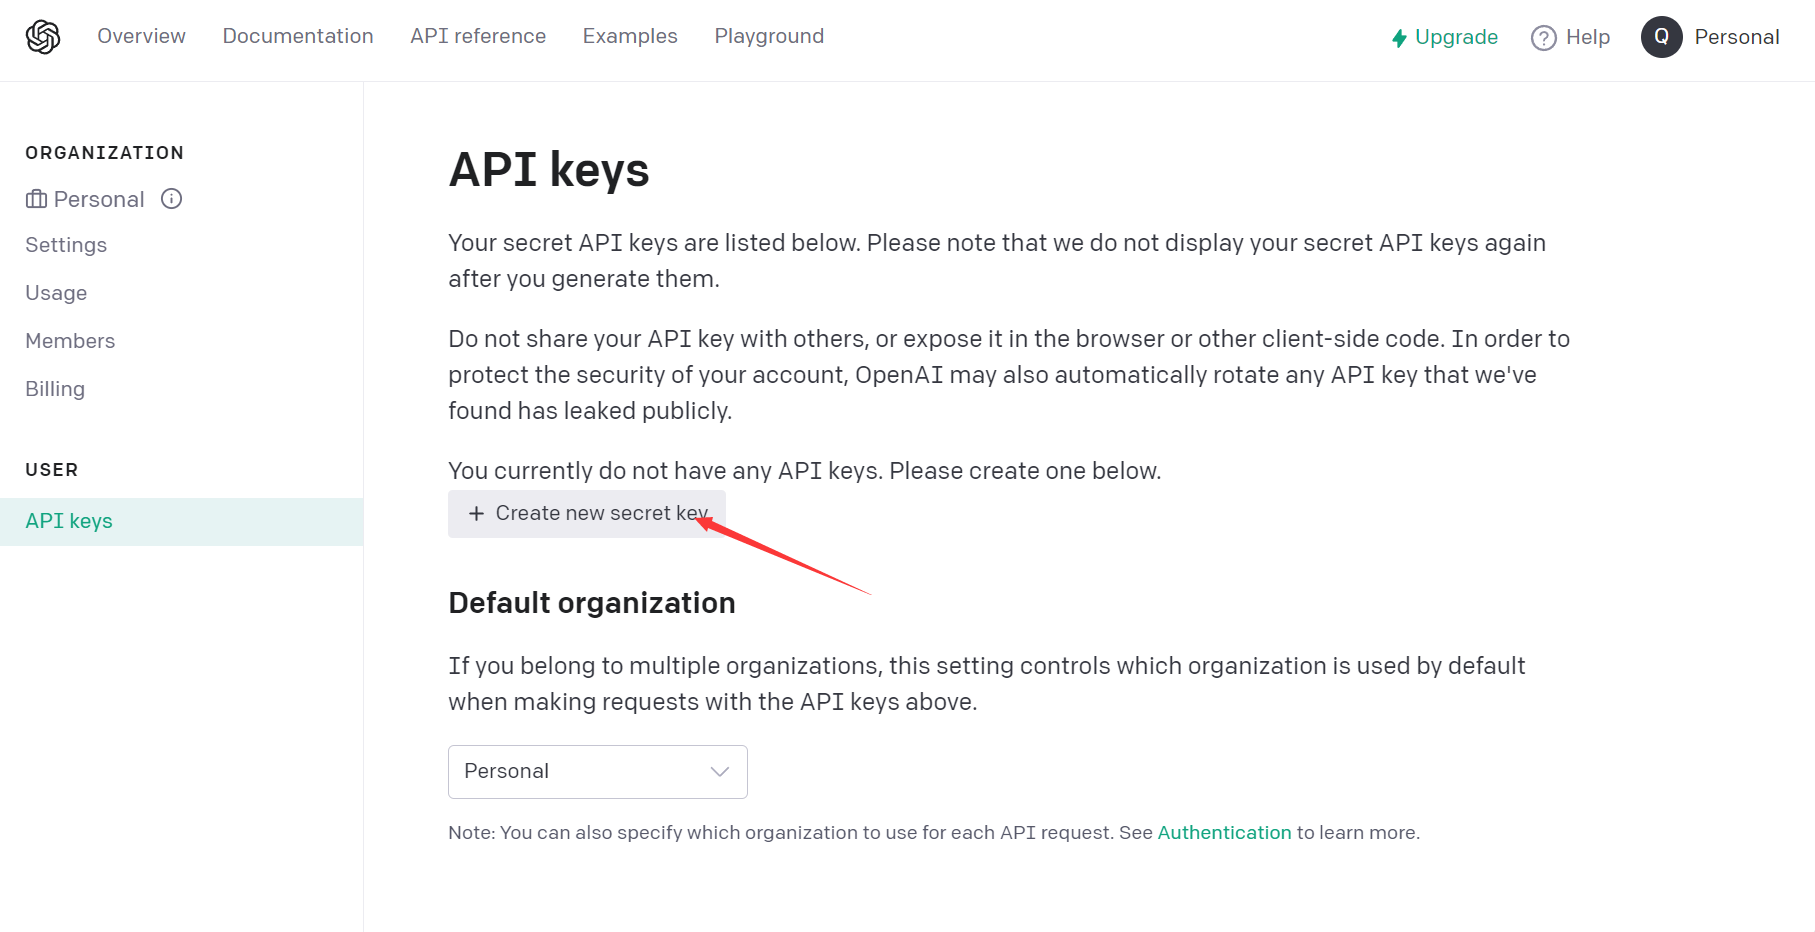Expand the default organization chevron arrow
1815x932 pixels.
click(x=720, y=771)
